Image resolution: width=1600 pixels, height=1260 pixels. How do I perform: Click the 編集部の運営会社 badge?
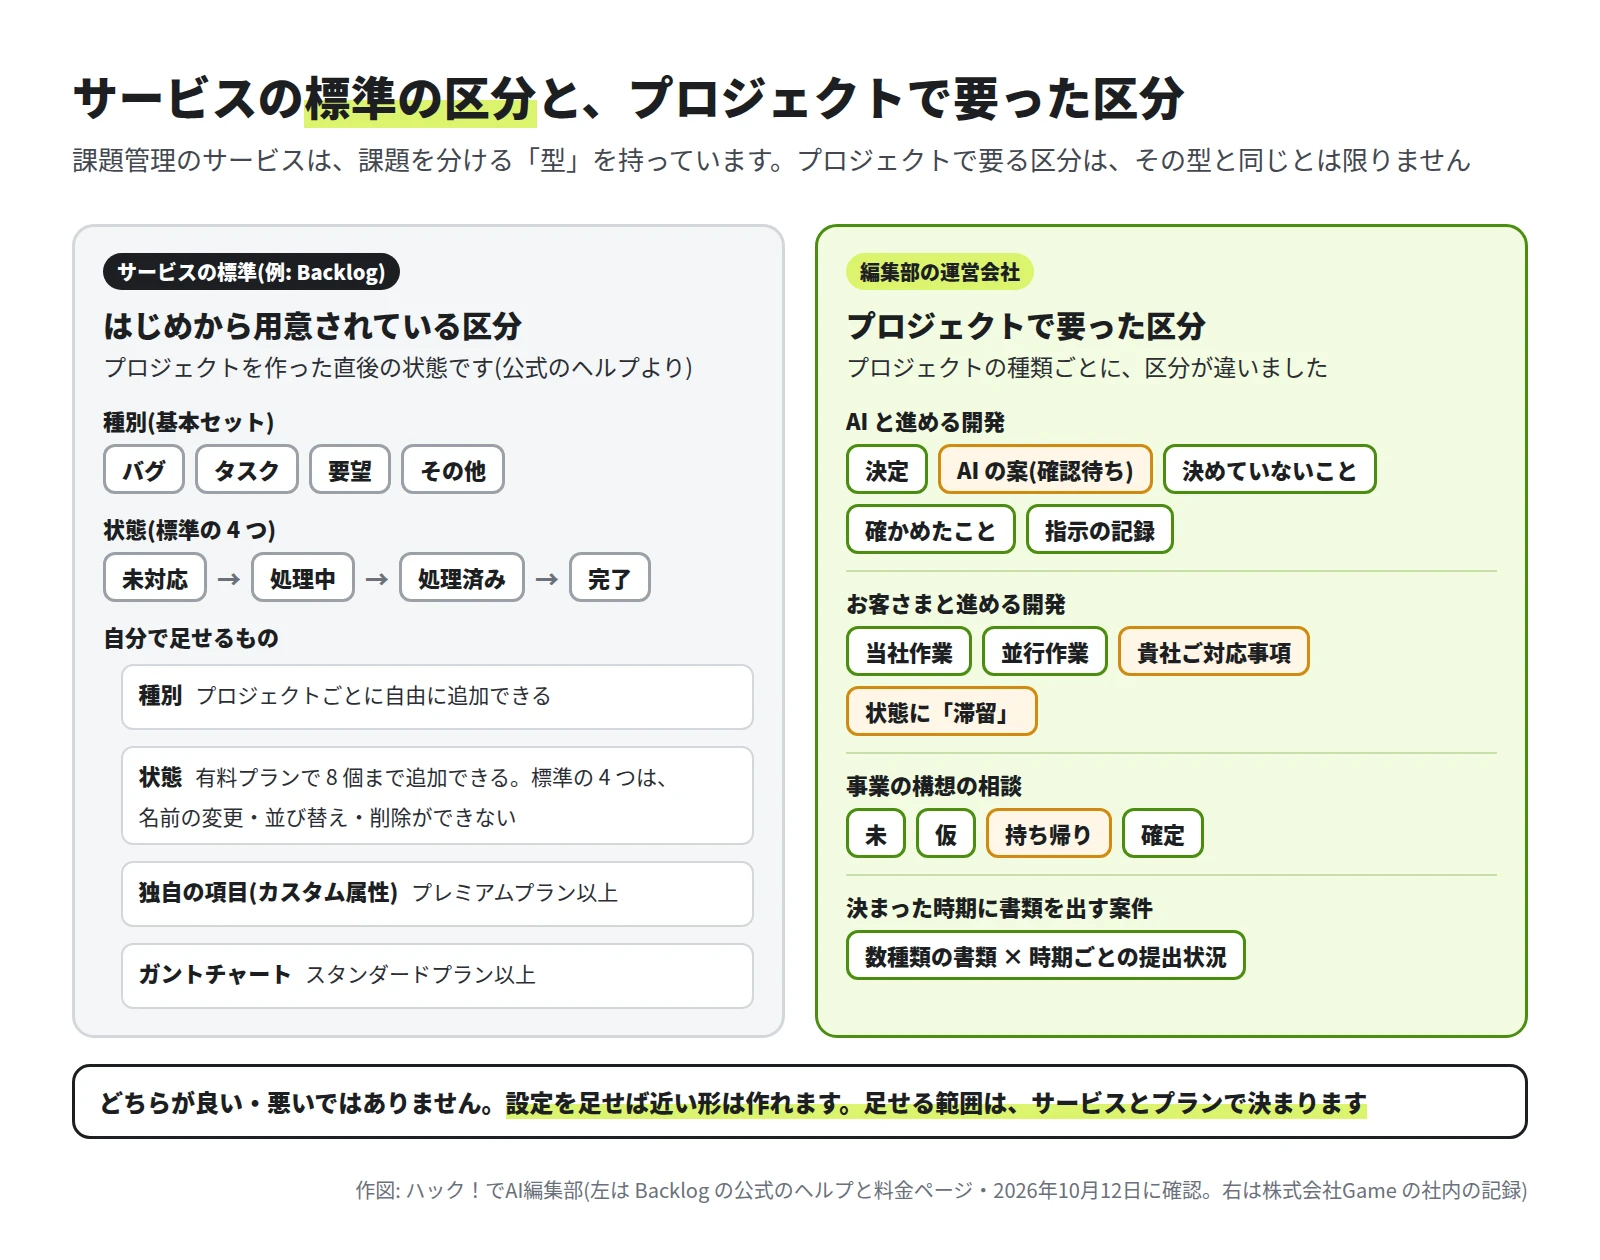[x=940, y=272]
